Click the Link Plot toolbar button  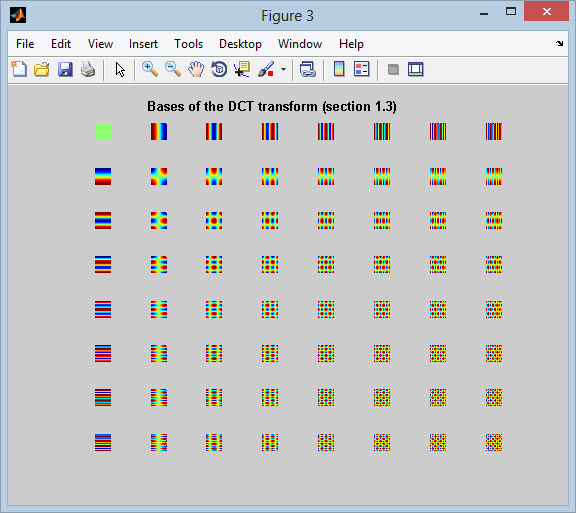[x=307, y=69]
